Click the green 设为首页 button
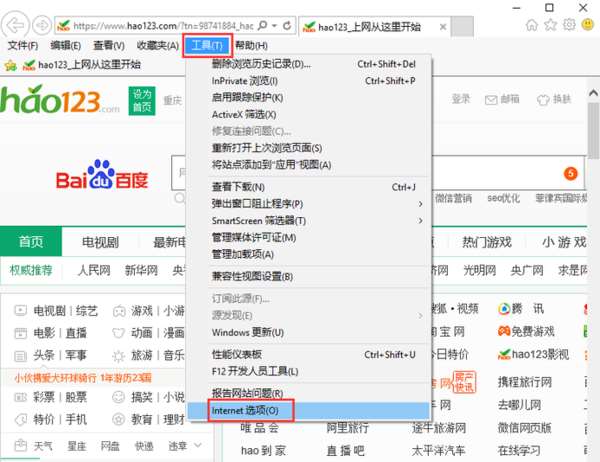Viewport: 600px width, 462px height. [x=142, y=101]
